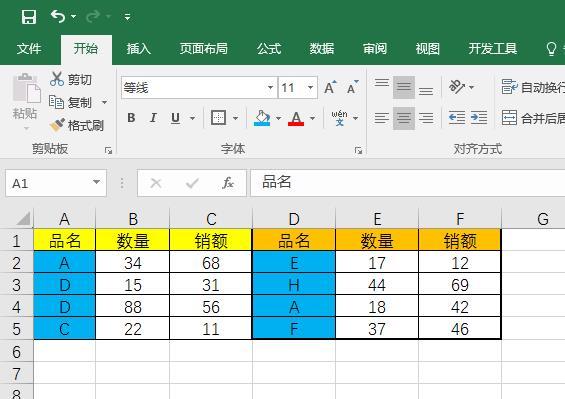The height and width of the screenshot is (399, 565).
Task: Expand the font color dropdown arrow
Action: tap(312, 118)
